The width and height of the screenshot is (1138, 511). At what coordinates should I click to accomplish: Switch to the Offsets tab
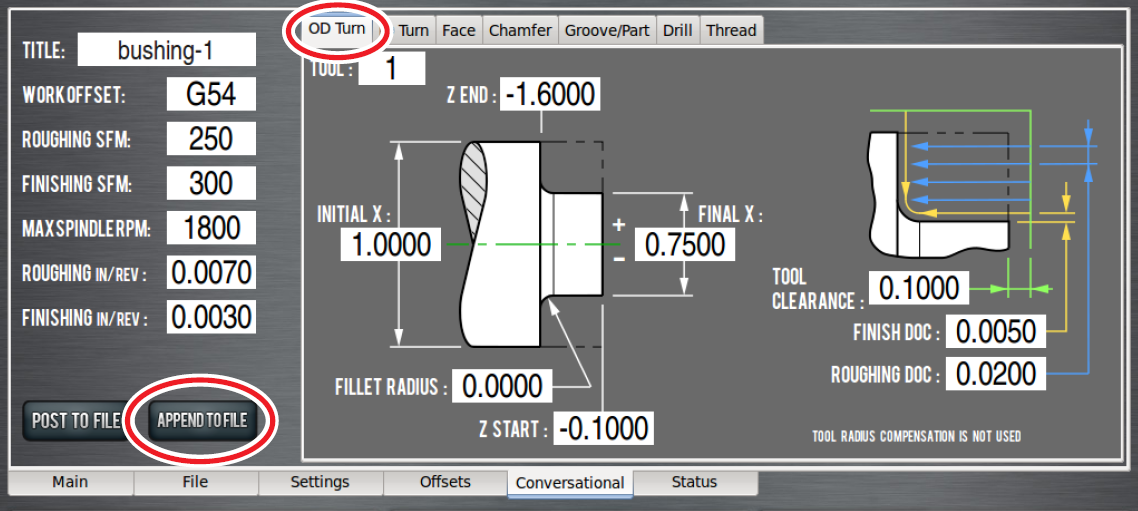pyautogui.click(x=445, y=482)
